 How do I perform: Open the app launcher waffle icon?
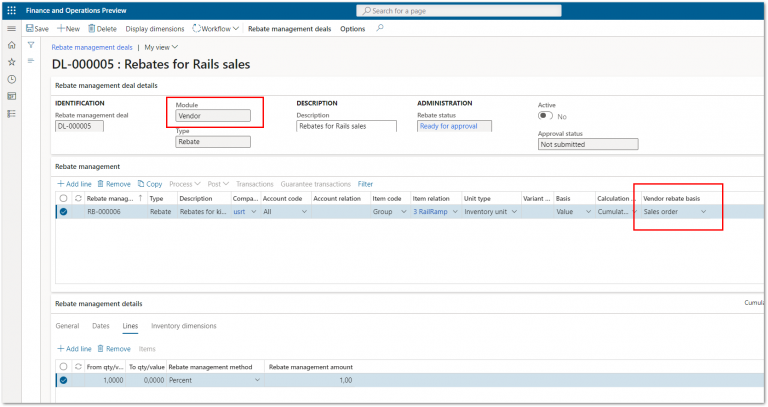coord(11,10)
